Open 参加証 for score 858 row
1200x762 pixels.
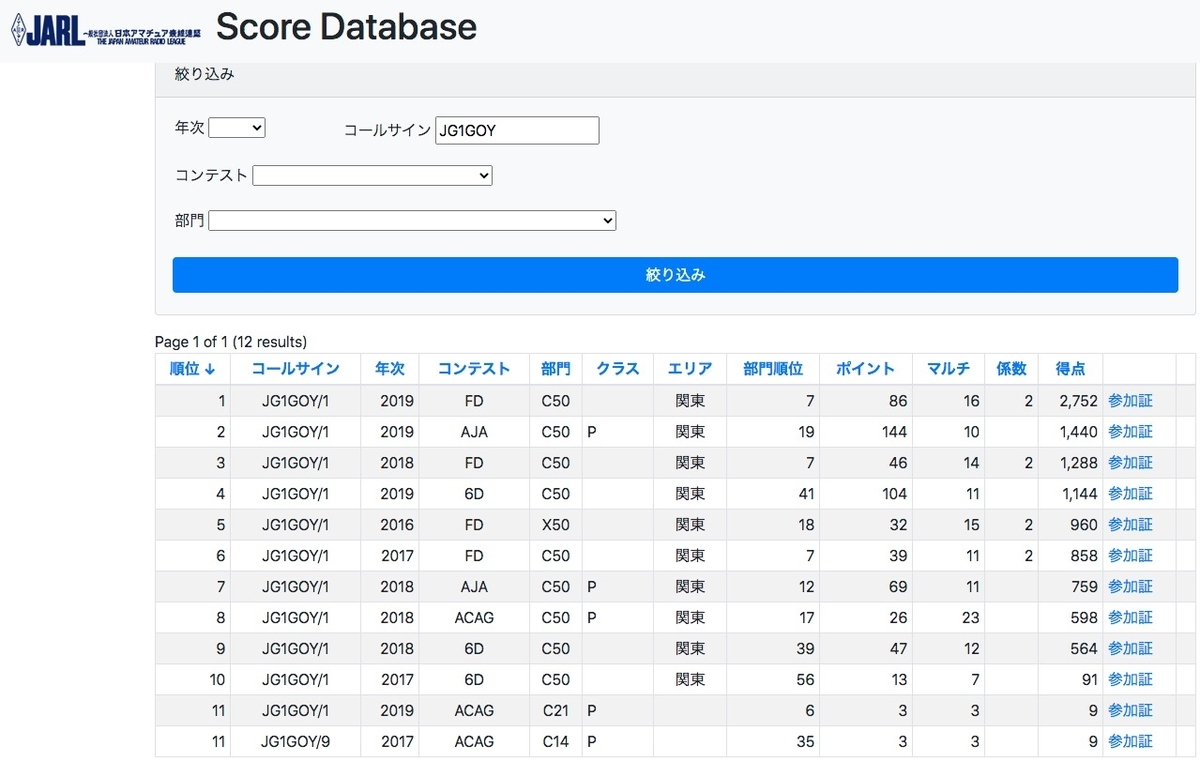1130,556
